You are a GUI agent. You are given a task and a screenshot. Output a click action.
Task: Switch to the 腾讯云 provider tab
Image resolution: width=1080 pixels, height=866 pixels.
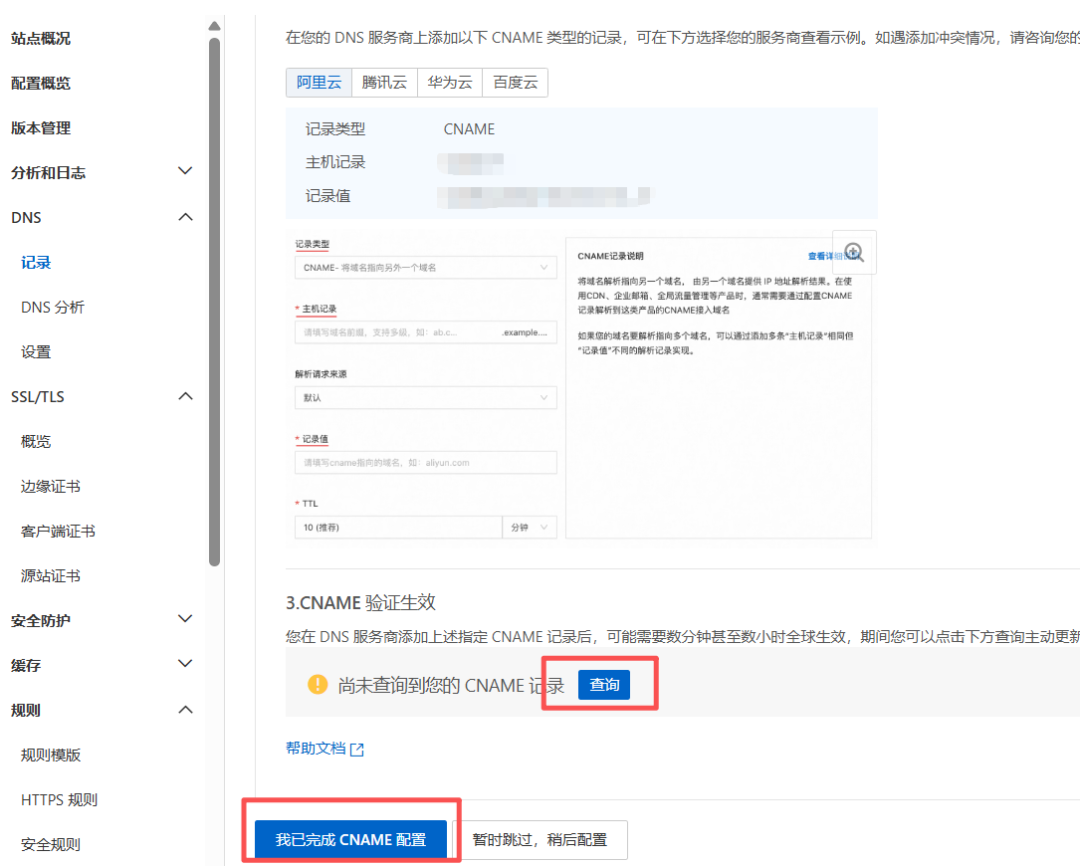[x=385, y=83]
